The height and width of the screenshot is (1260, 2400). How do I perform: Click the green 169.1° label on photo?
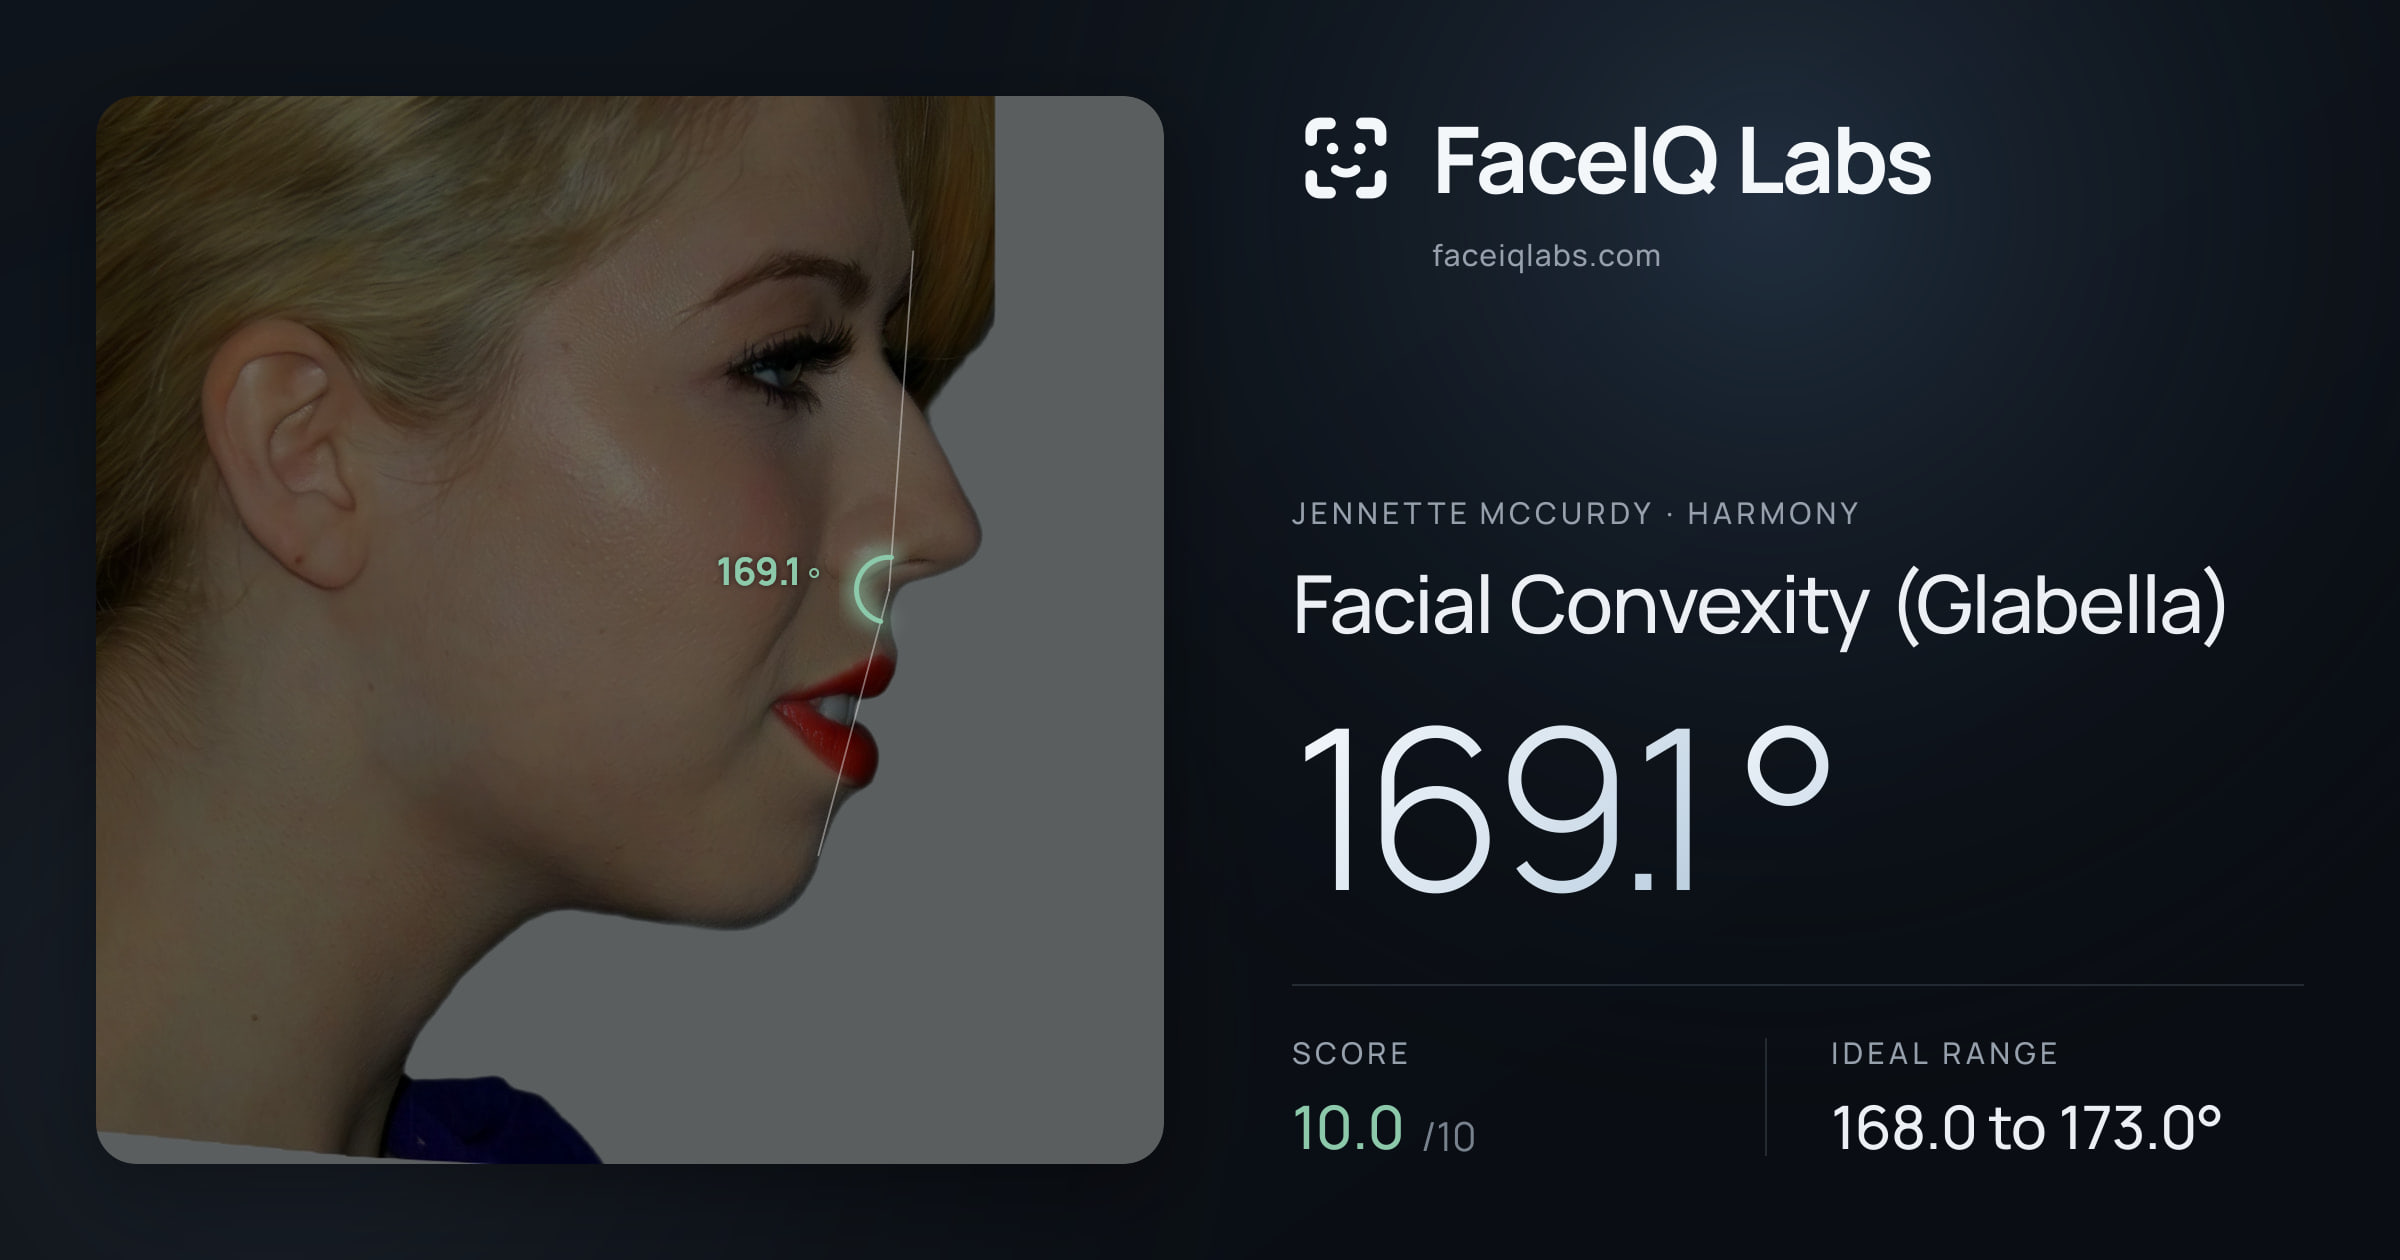click(768, 572)
